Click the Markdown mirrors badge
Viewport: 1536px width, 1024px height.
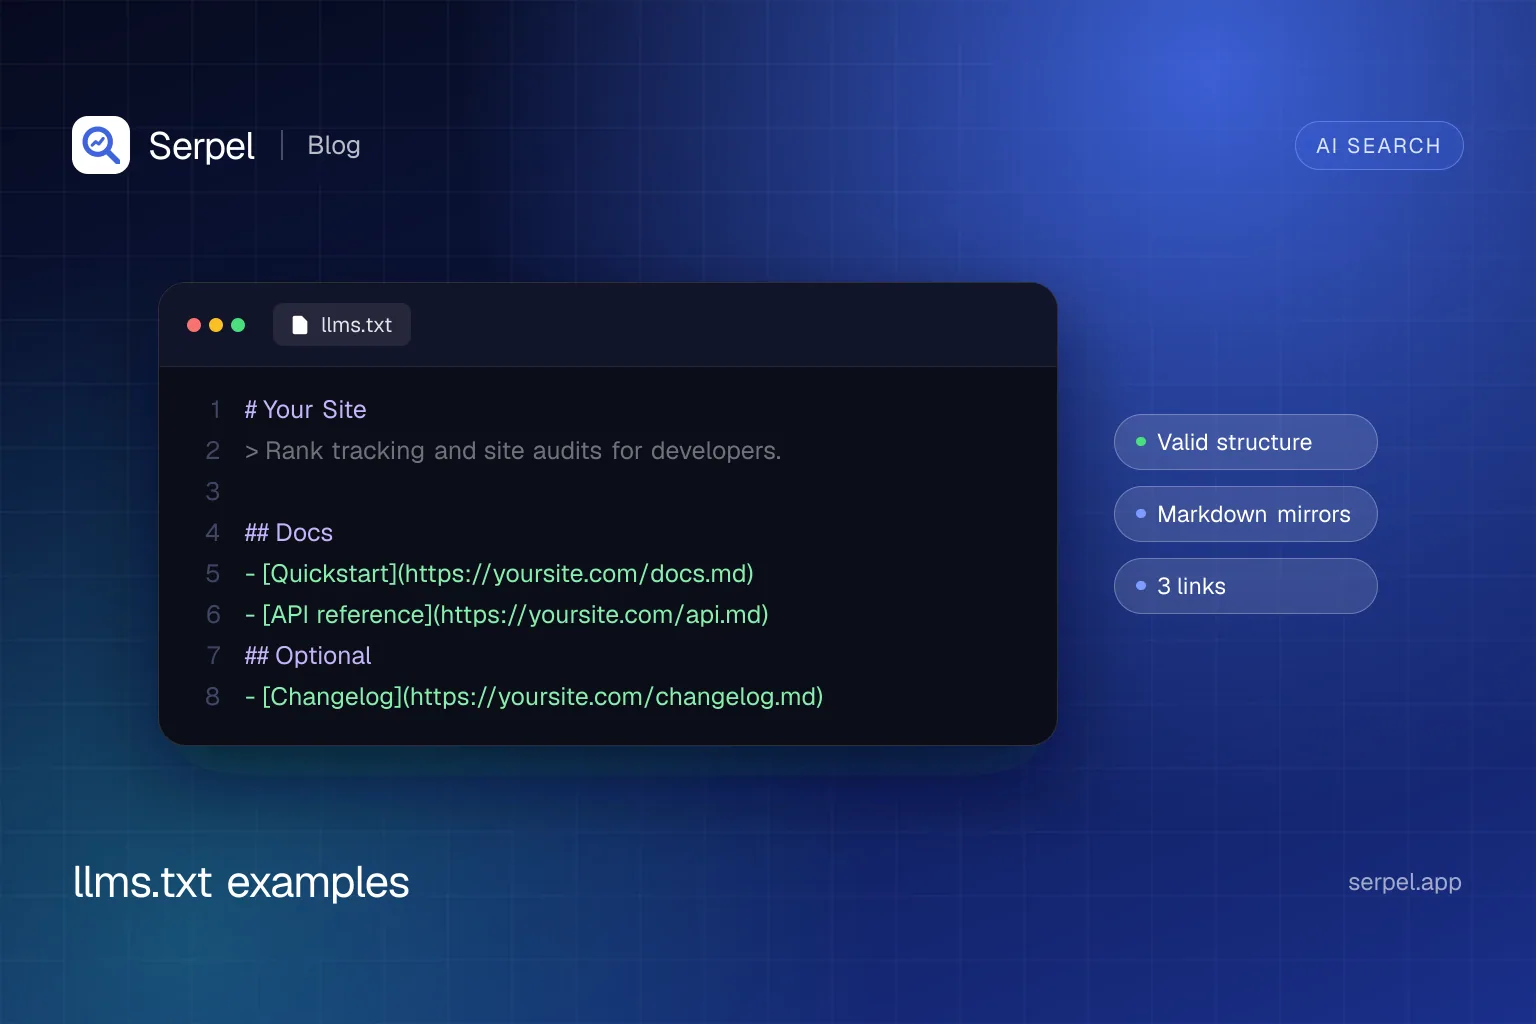[x=1246, y=514]
